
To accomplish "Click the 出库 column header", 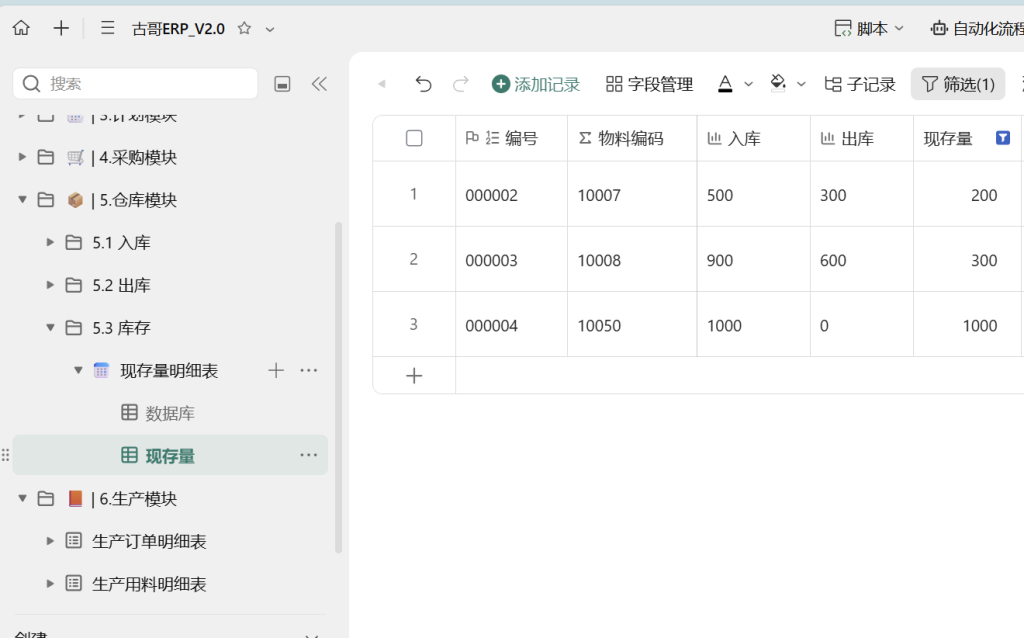I will click(x=862, y=138).
